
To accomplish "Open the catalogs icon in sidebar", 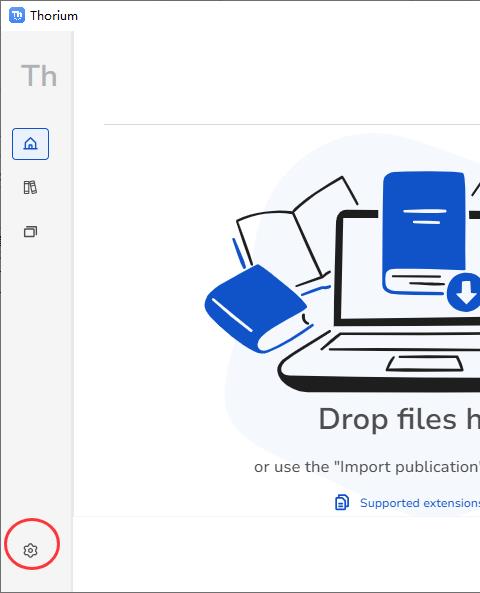I will (30, 231).
